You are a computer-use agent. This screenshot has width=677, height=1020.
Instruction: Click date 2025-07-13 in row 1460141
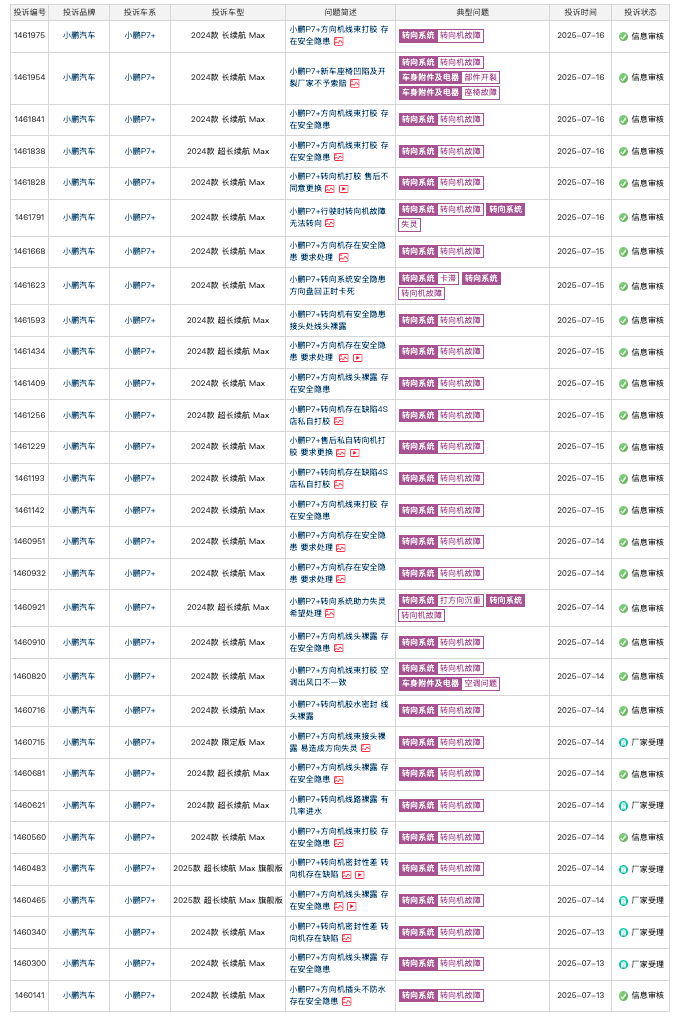(580, 995)
